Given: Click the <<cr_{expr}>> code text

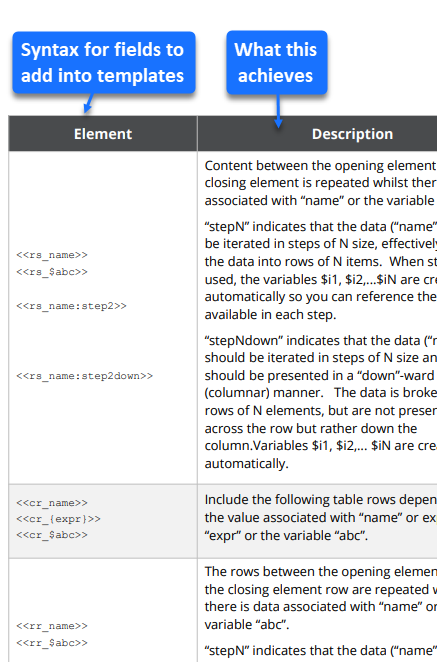Looking at the screenshot, I should tap(58, 519).
